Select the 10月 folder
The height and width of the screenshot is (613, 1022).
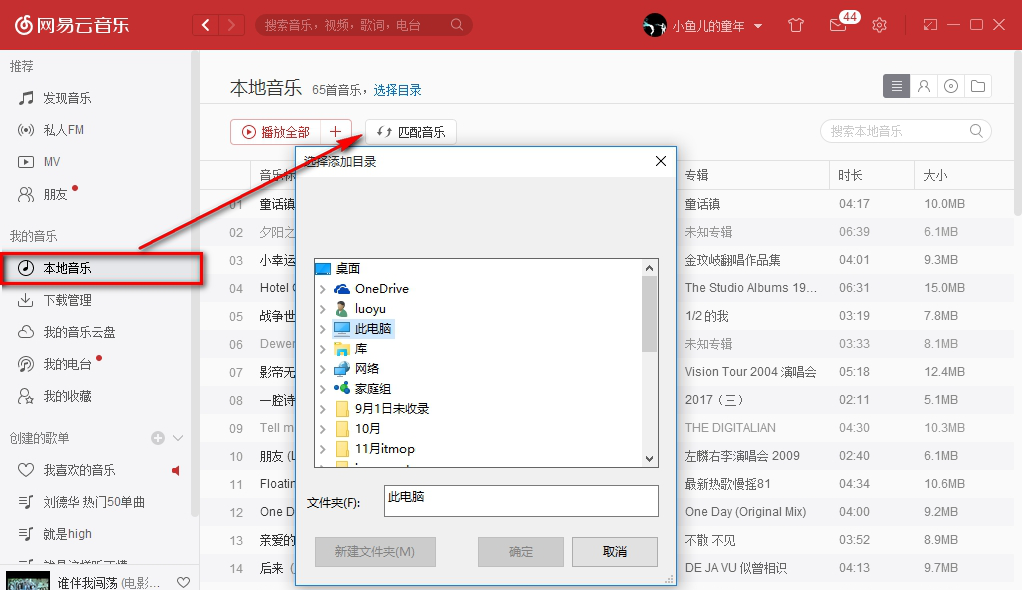[367, 428]
